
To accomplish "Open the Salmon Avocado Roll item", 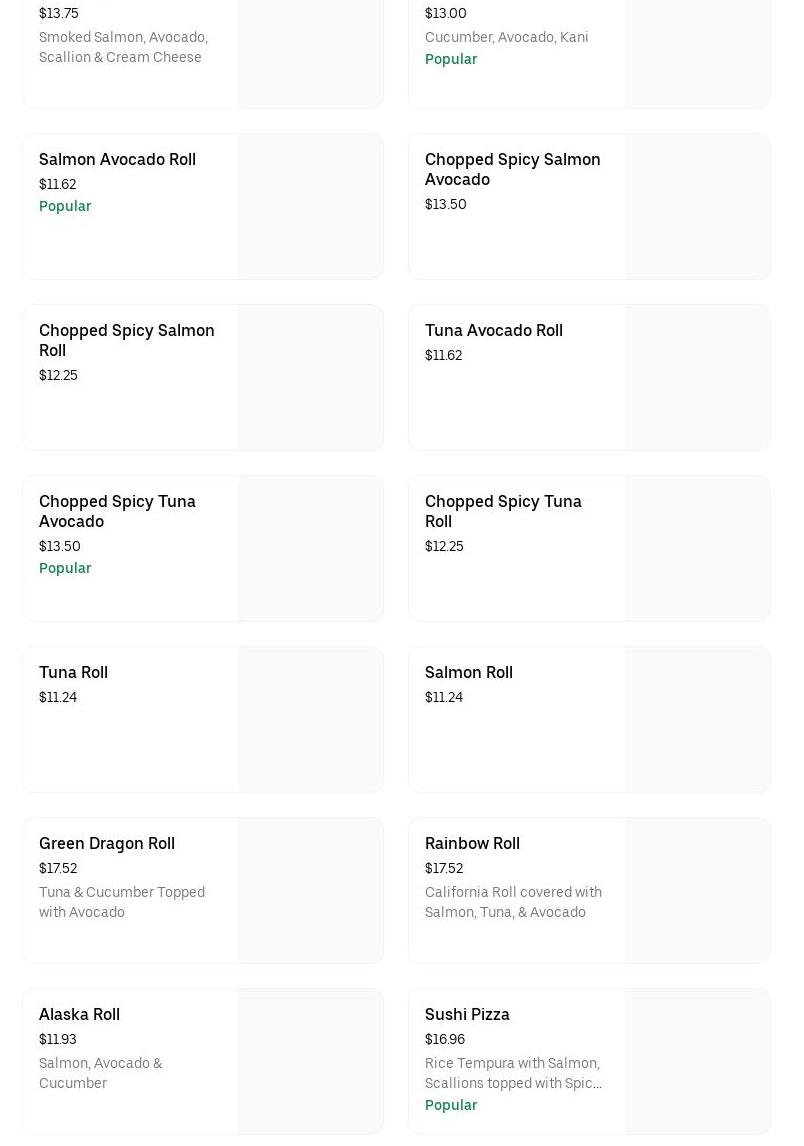I will pos(117,159).
